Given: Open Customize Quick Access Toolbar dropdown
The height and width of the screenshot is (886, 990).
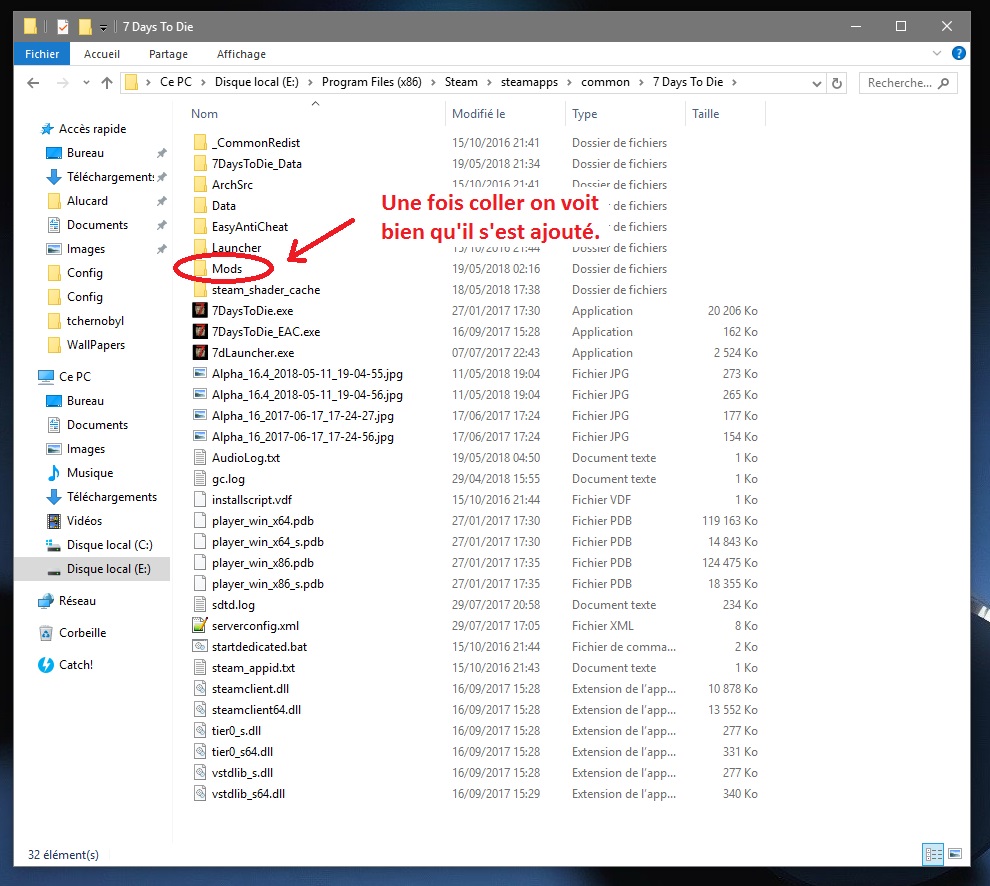Looking at the screenshot, I should tap(104, 27).
